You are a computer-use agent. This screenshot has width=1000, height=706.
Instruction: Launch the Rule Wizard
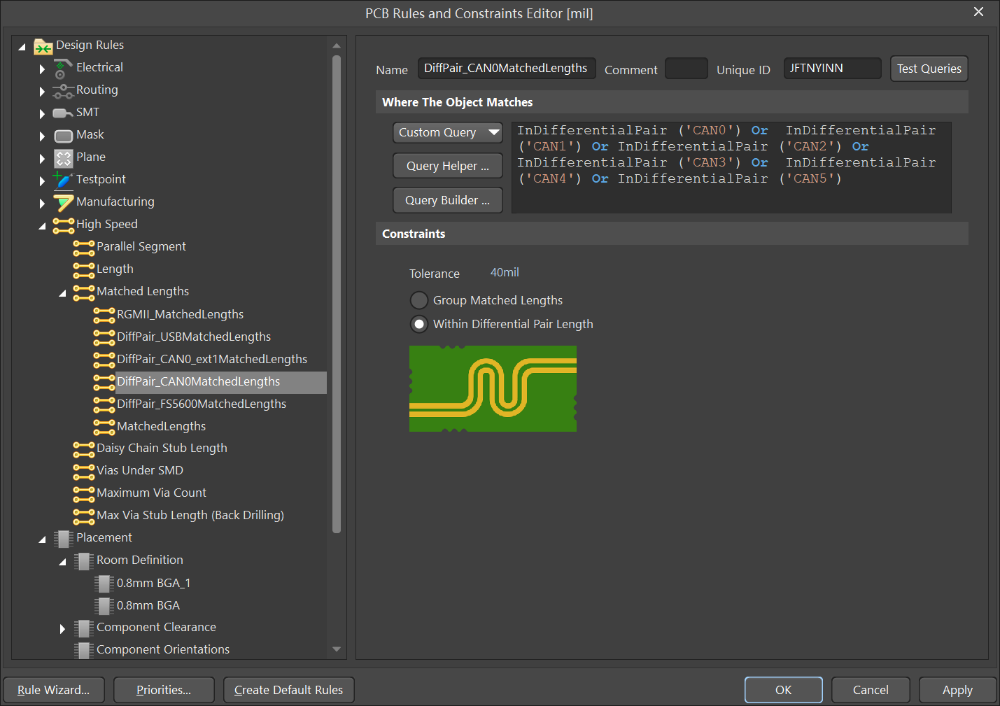pos(53,689)
